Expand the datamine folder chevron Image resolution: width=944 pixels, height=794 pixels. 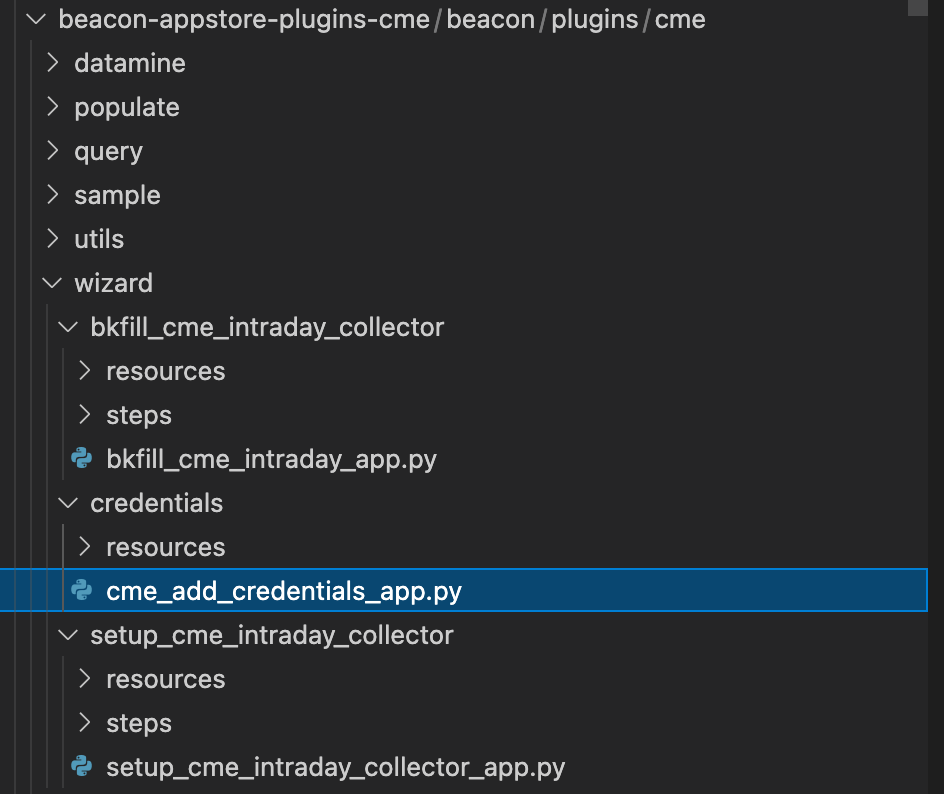[53, 63]
